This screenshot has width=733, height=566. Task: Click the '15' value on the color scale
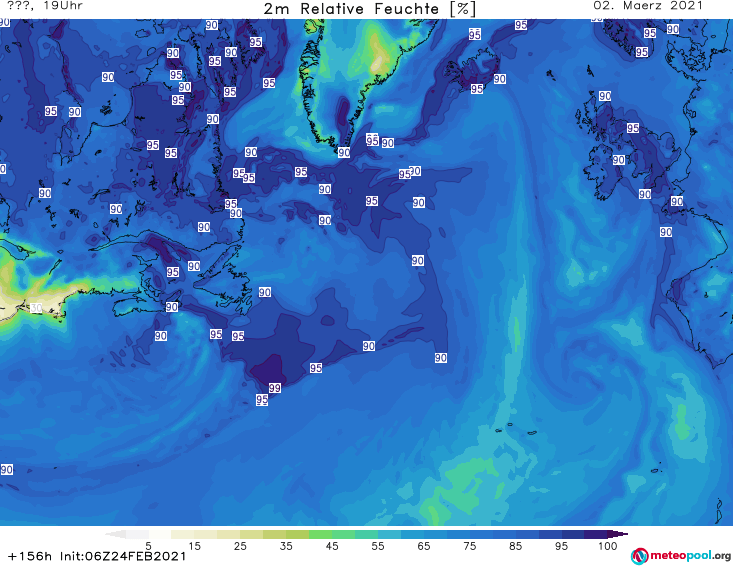[x=194, y=545]
